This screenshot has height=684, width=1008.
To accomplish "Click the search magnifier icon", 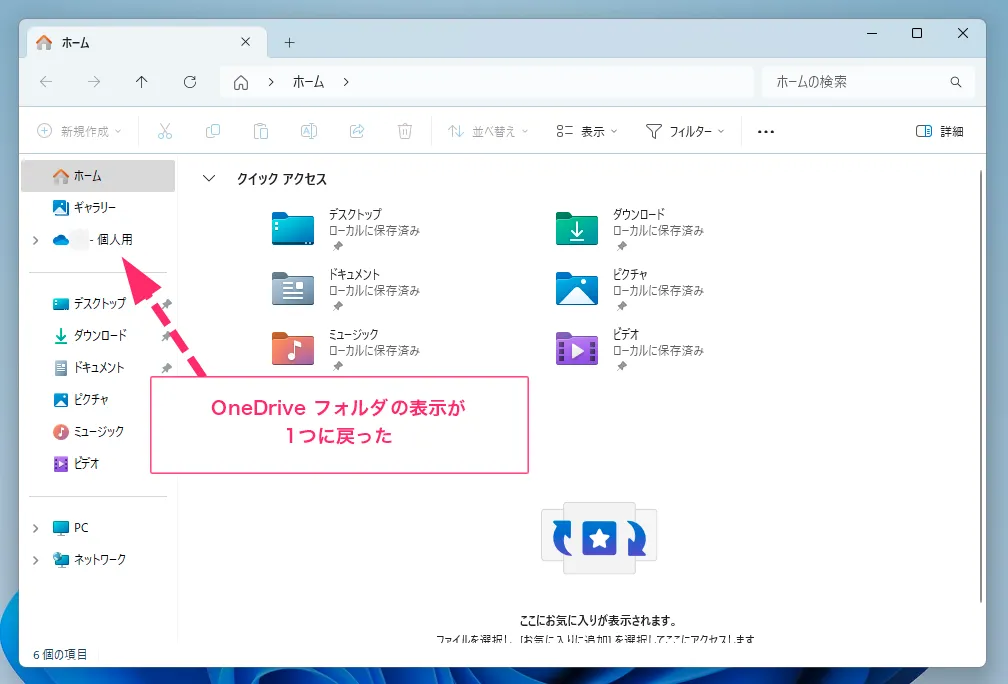I will click(956, 82).
